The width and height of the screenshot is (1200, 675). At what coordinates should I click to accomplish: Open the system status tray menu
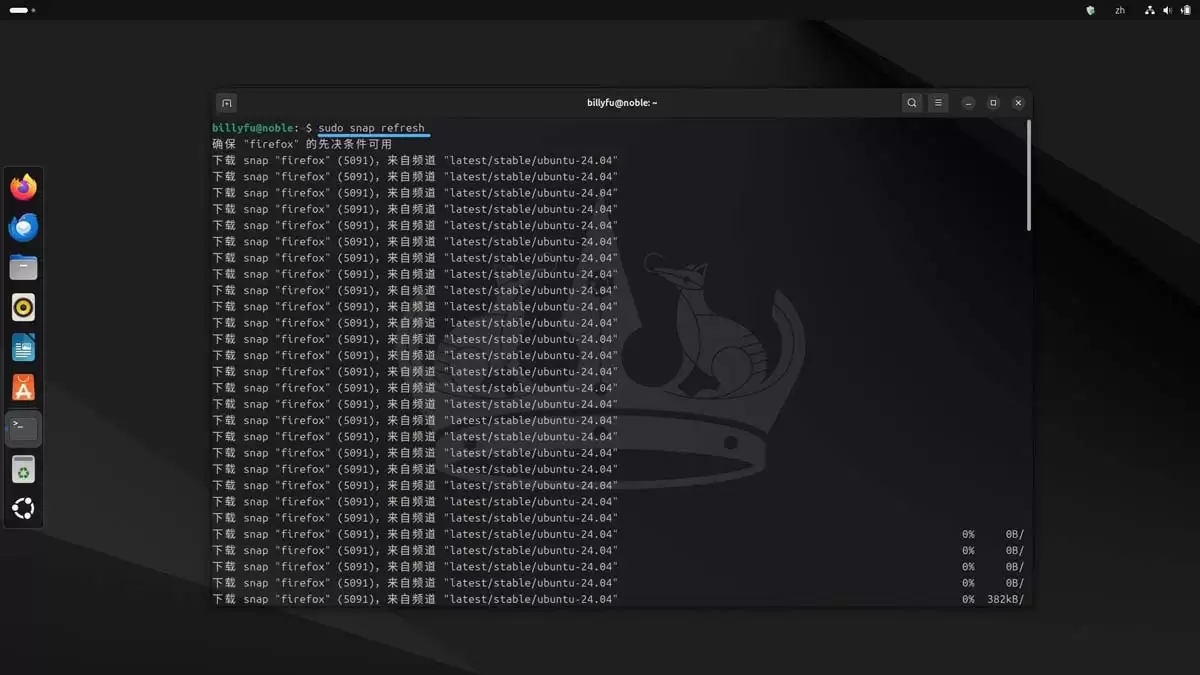click(1149, 10)
